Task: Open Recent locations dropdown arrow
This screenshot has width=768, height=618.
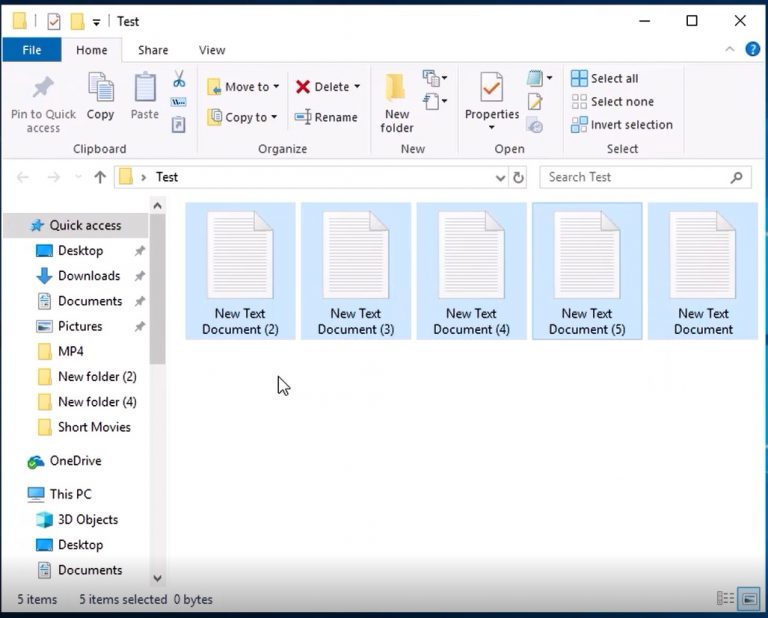Action: coord(78,177)
